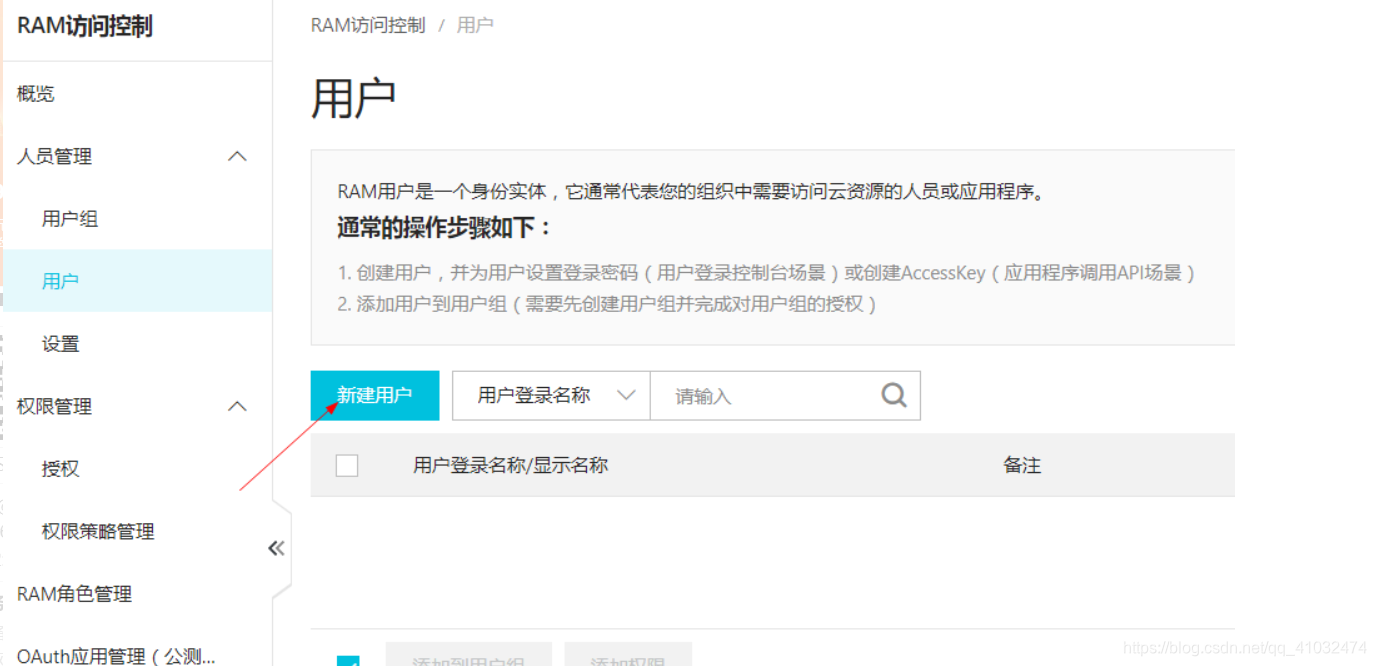
Task: Select the 用户 breadcrumb item
Action: click(x=474, y=24)
